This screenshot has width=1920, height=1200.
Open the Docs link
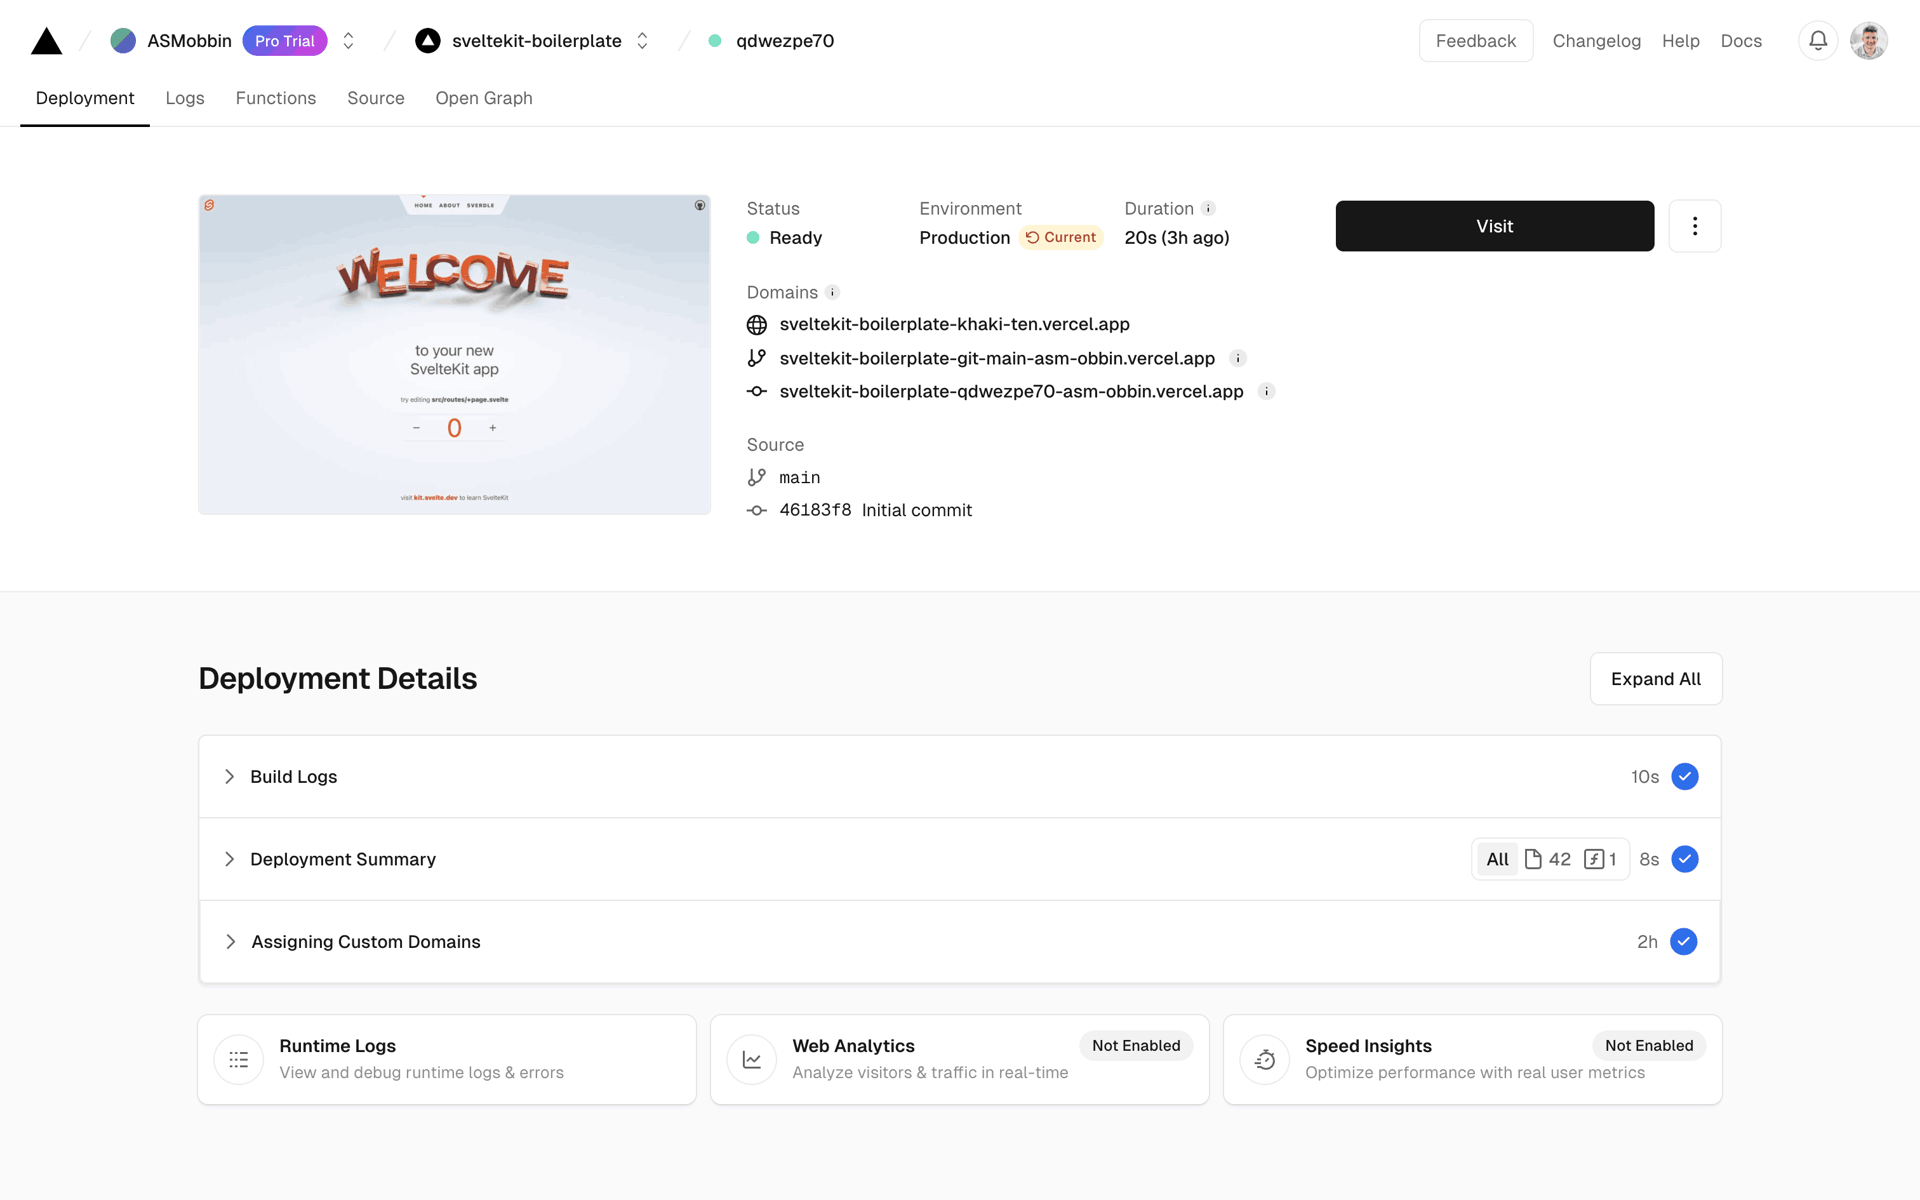point(1741,41)
